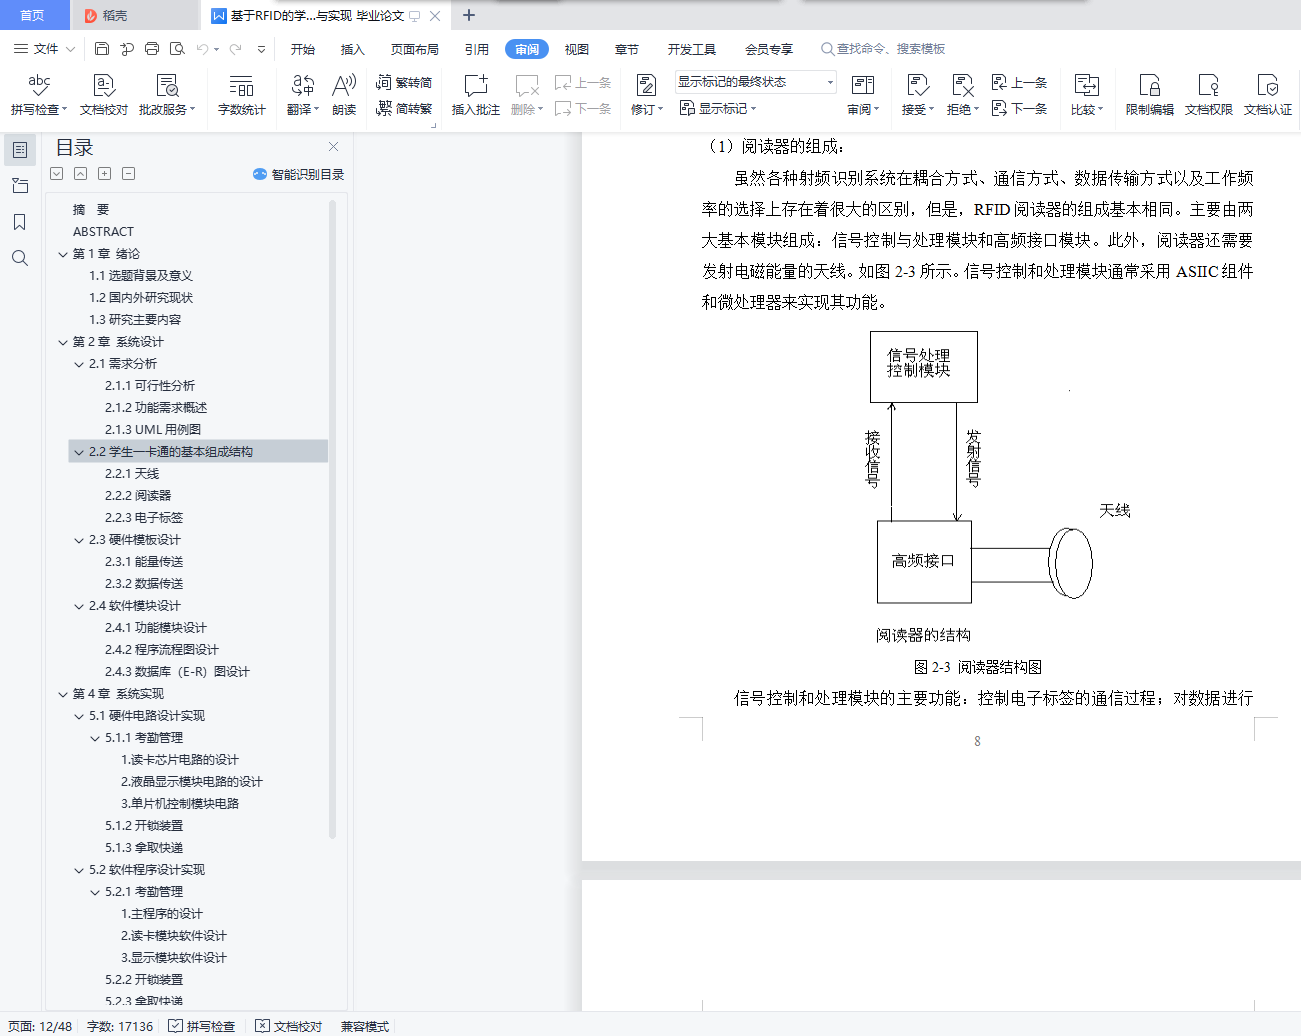Click the save icon in quick access toolbar

(102, 48)
